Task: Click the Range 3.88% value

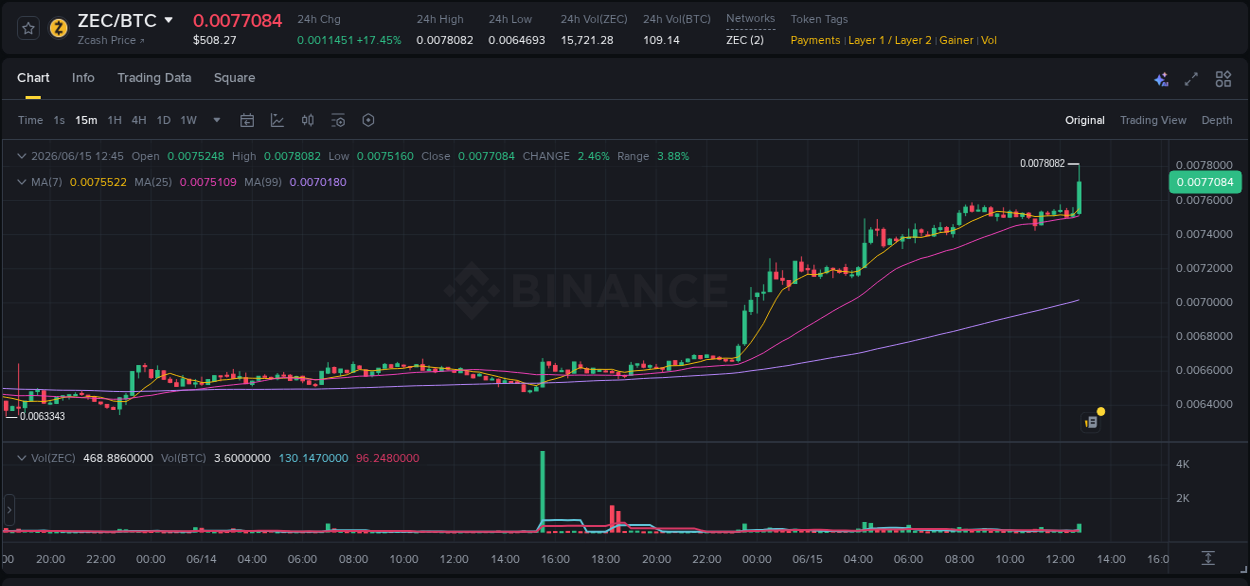Action: (x=673, y=156)
